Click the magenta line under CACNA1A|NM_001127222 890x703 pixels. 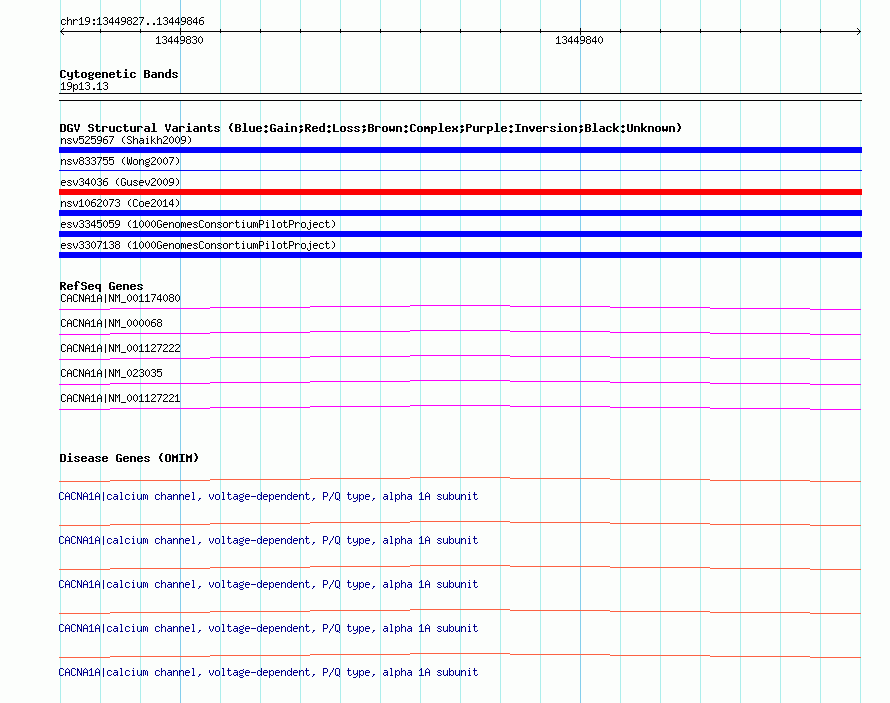pos(460,357)
